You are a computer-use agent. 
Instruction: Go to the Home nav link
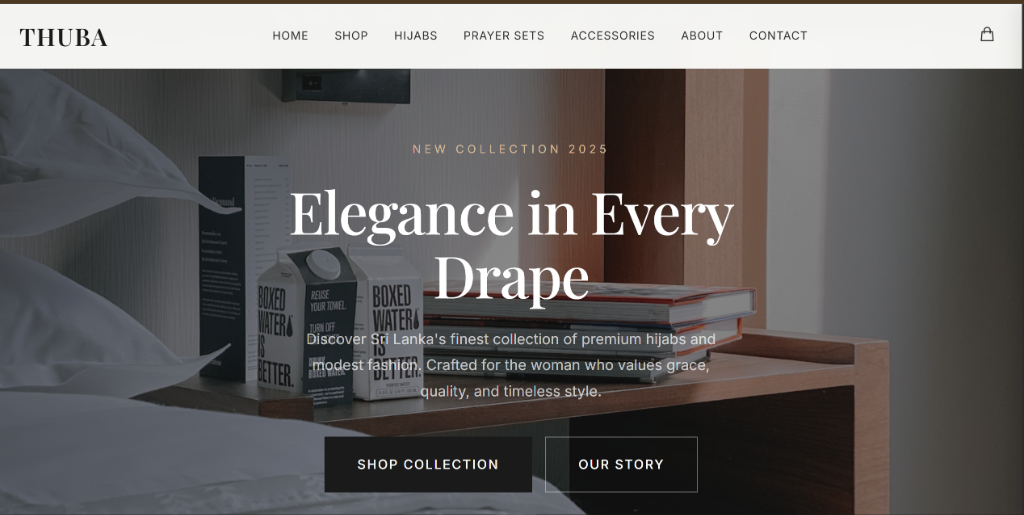click(x=290, y=36)
